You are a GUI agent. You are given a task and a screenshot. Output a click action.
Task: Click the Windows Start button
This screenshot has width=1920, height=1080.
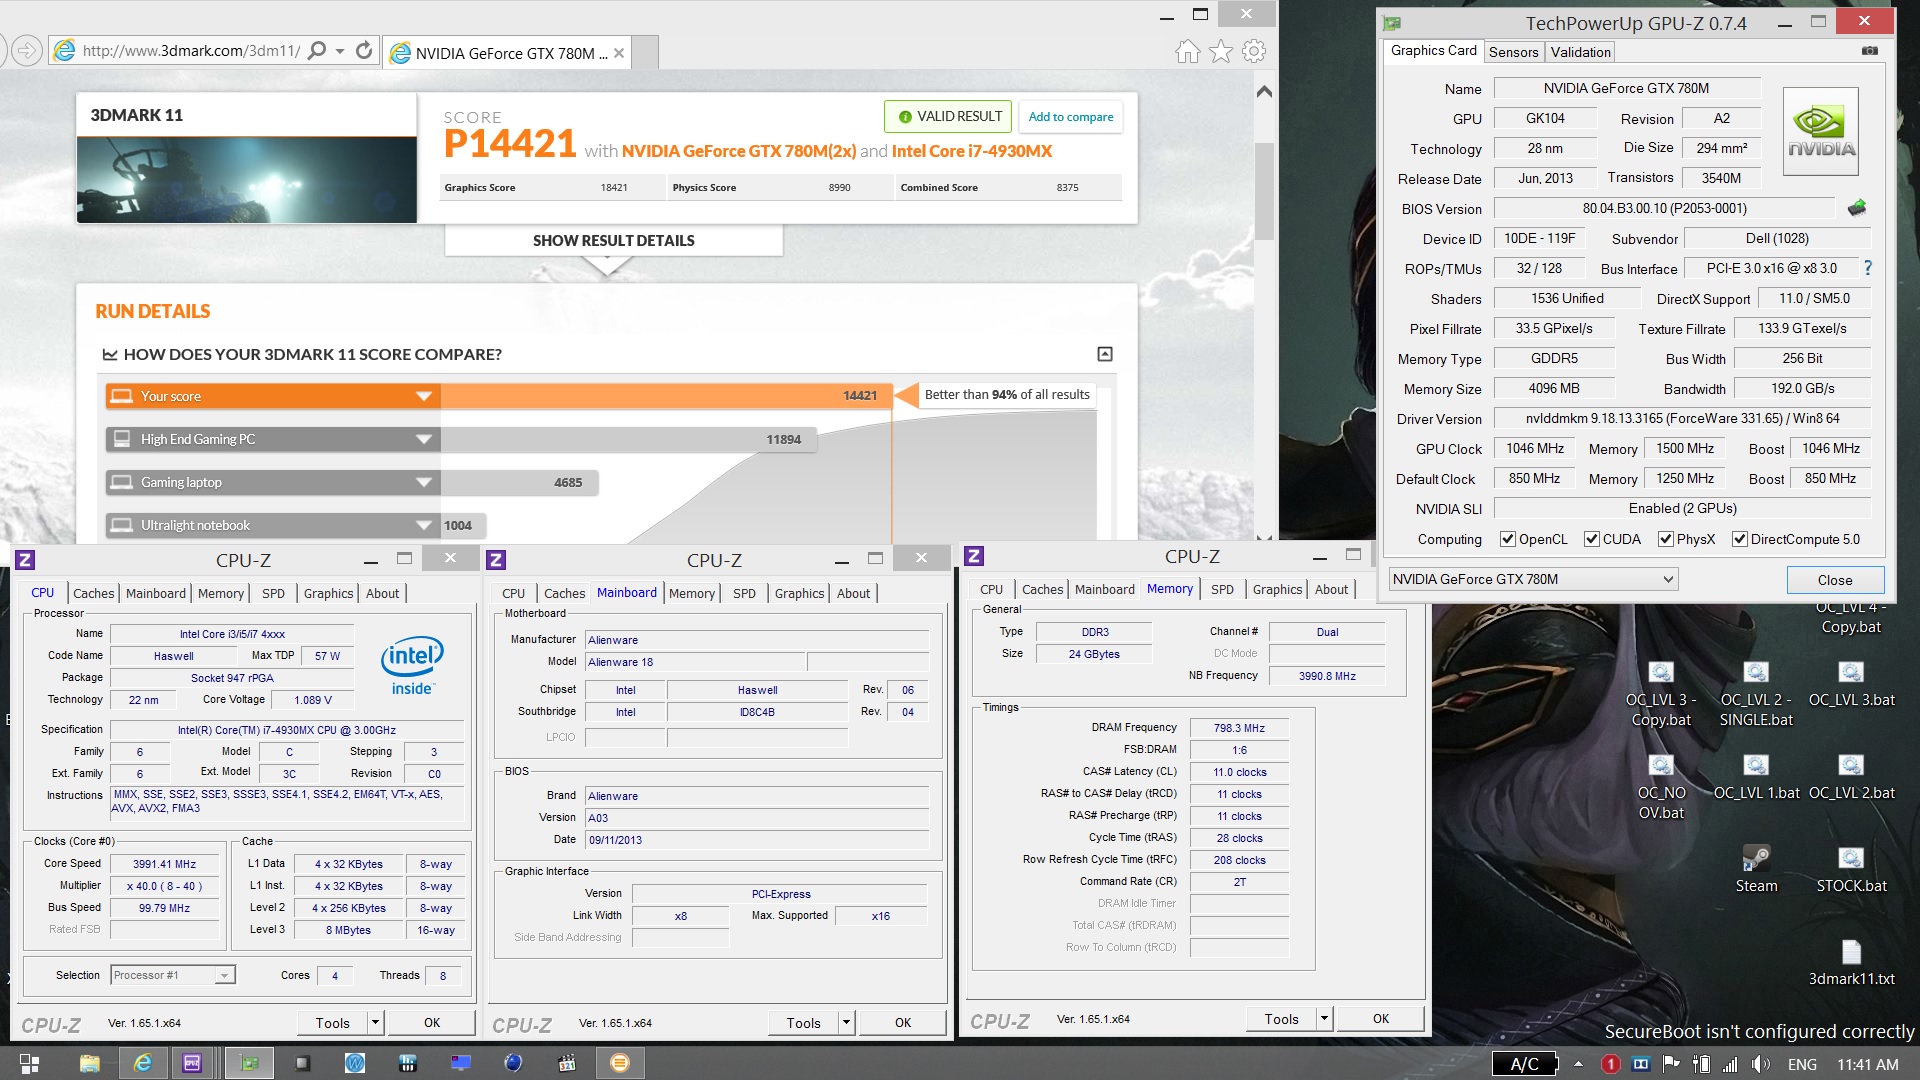pos(29,1063)
